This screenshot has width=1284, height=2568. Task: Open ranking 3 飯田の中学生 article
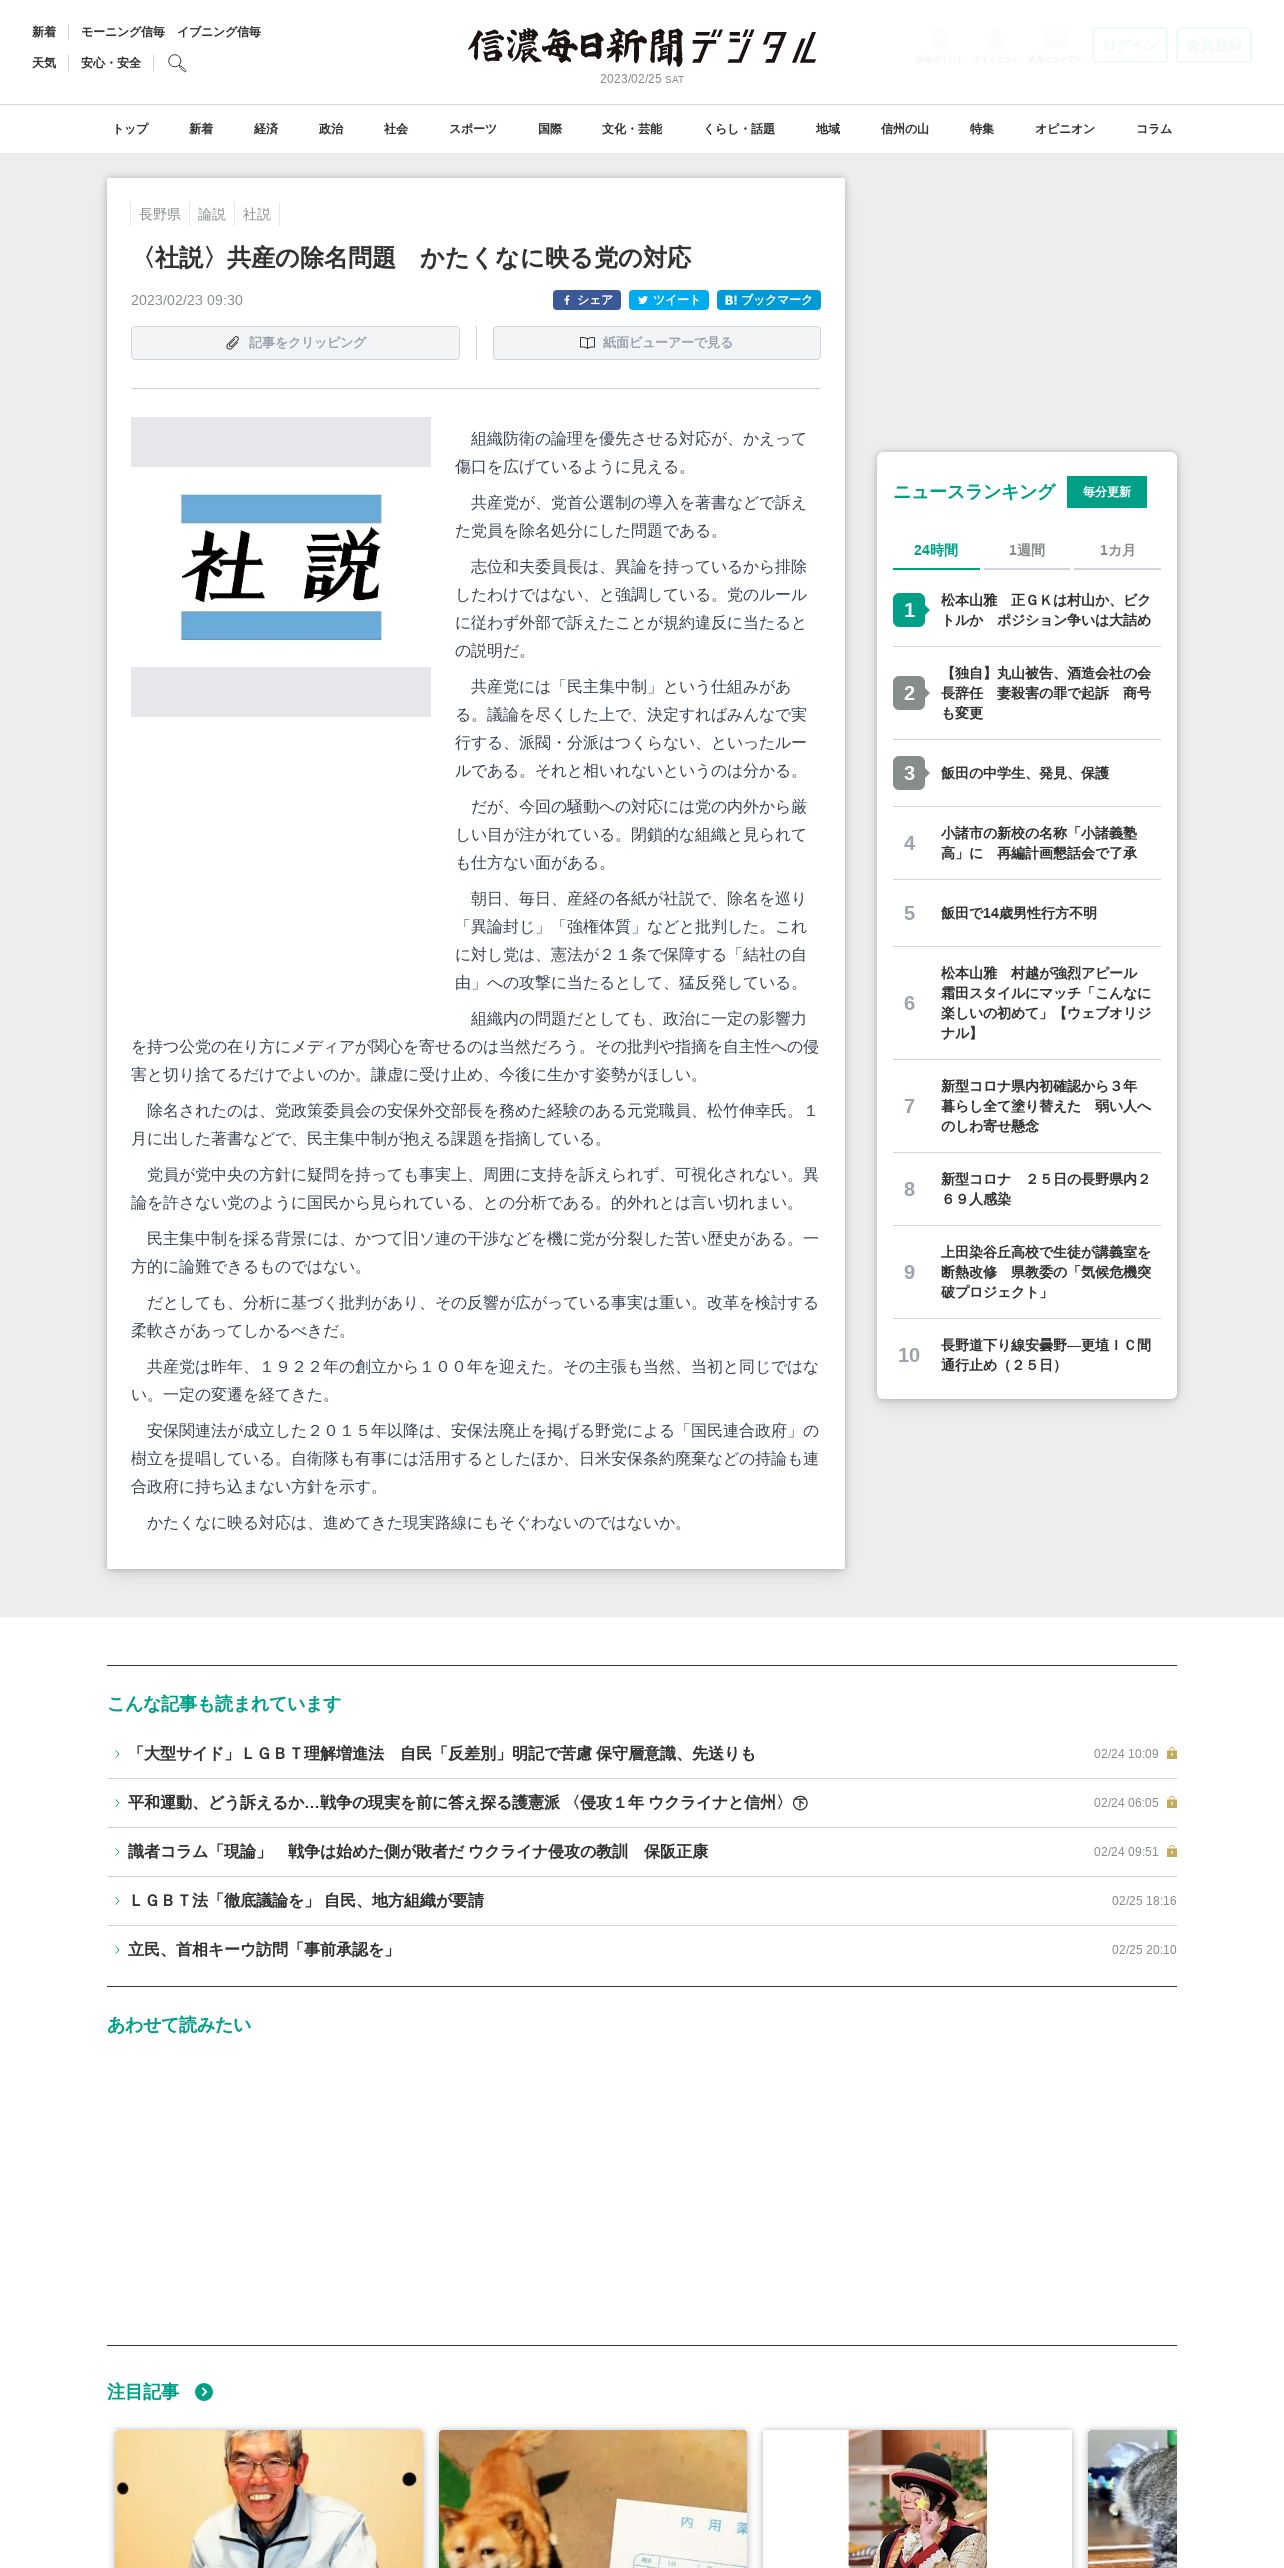(x=1027, y=773)
